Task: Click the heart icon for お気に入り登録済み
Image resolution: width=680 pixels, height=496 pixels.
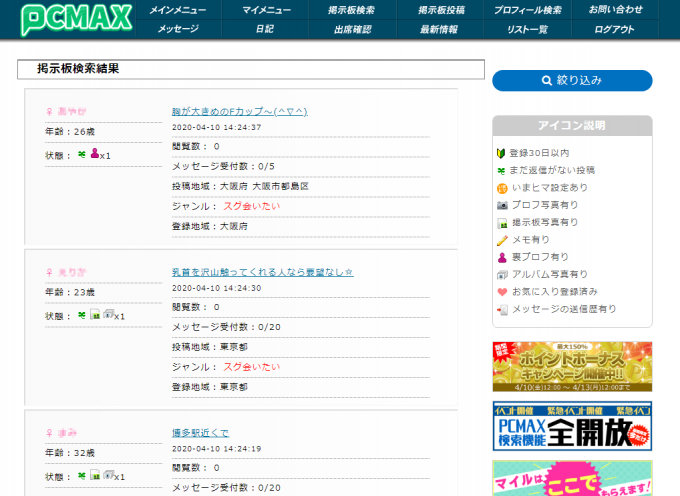Action: point(502,292)
